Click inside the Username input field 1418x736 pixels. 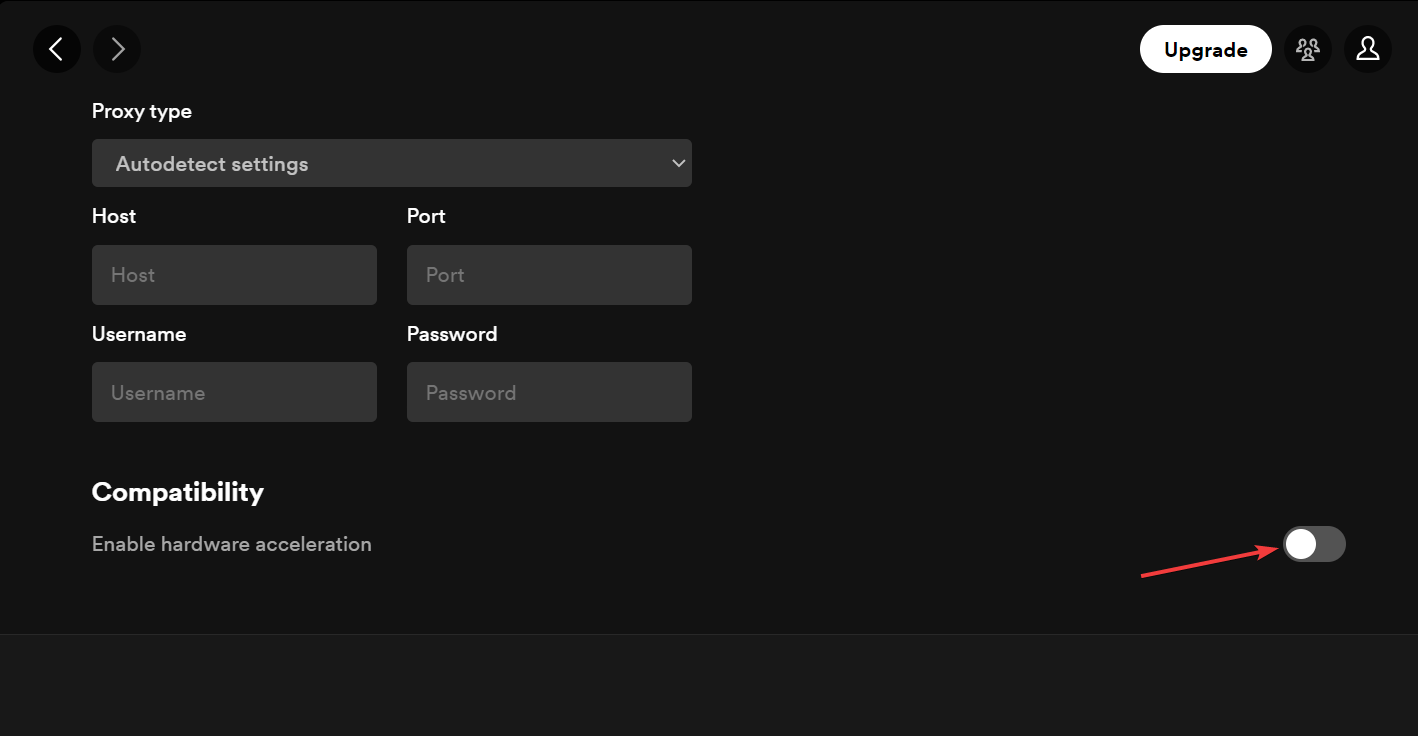tap(234, 392)
